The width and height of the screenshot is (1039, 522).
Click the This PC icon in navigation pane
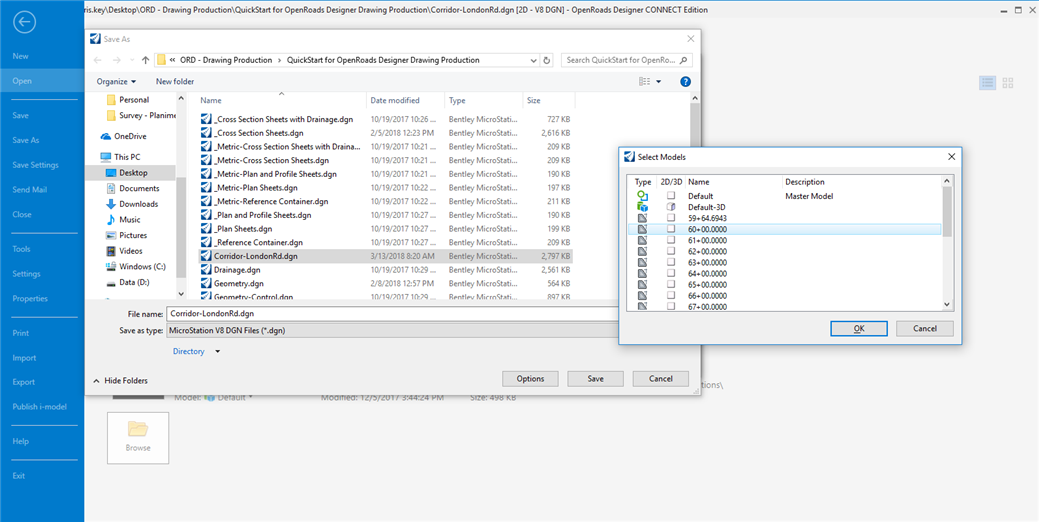coord(106,158)
